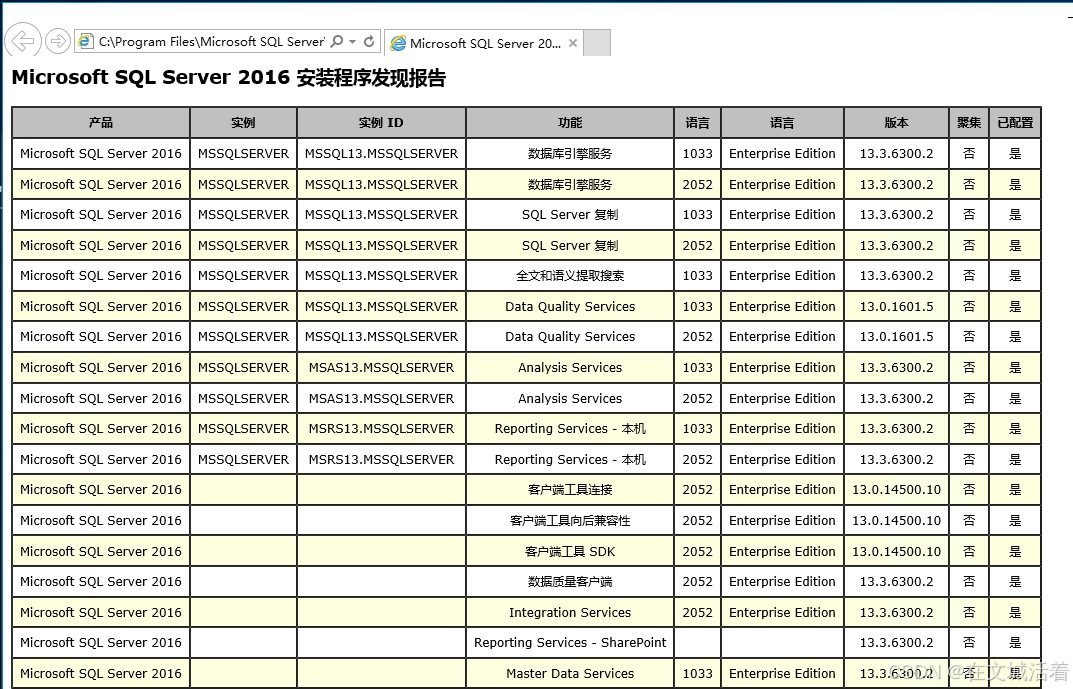Click the 已配置 column header
Viewport: 1073px width, 689px height.
(1016, 122)
